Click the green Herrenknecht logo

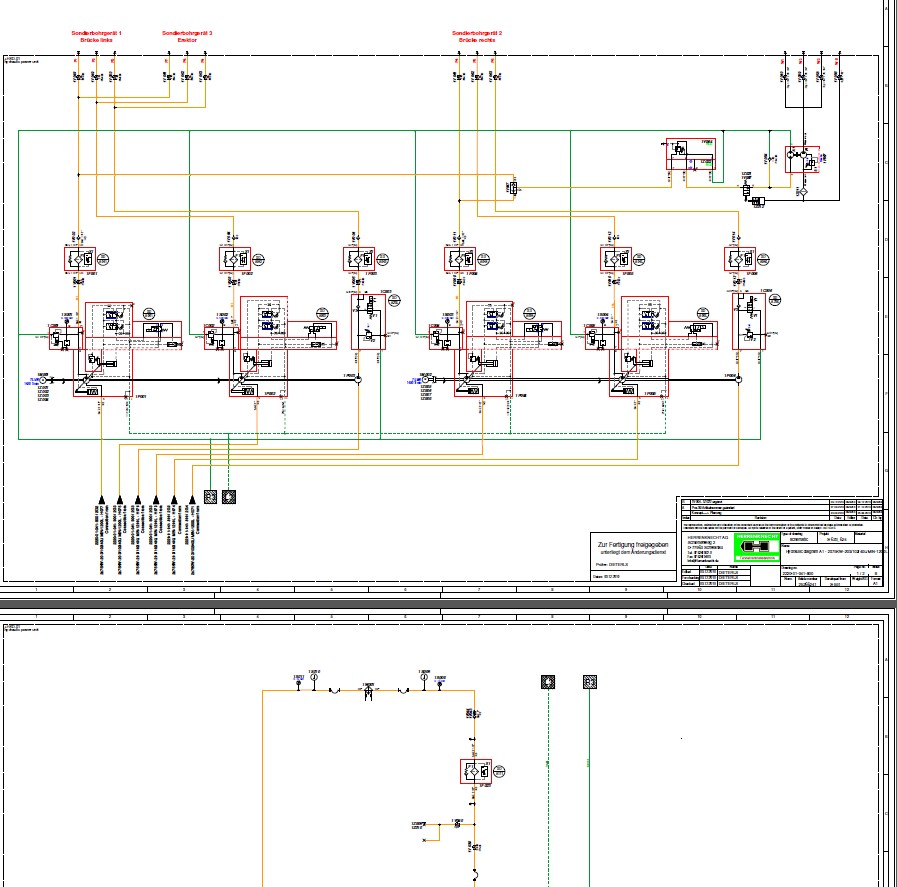tap(761, 547)
